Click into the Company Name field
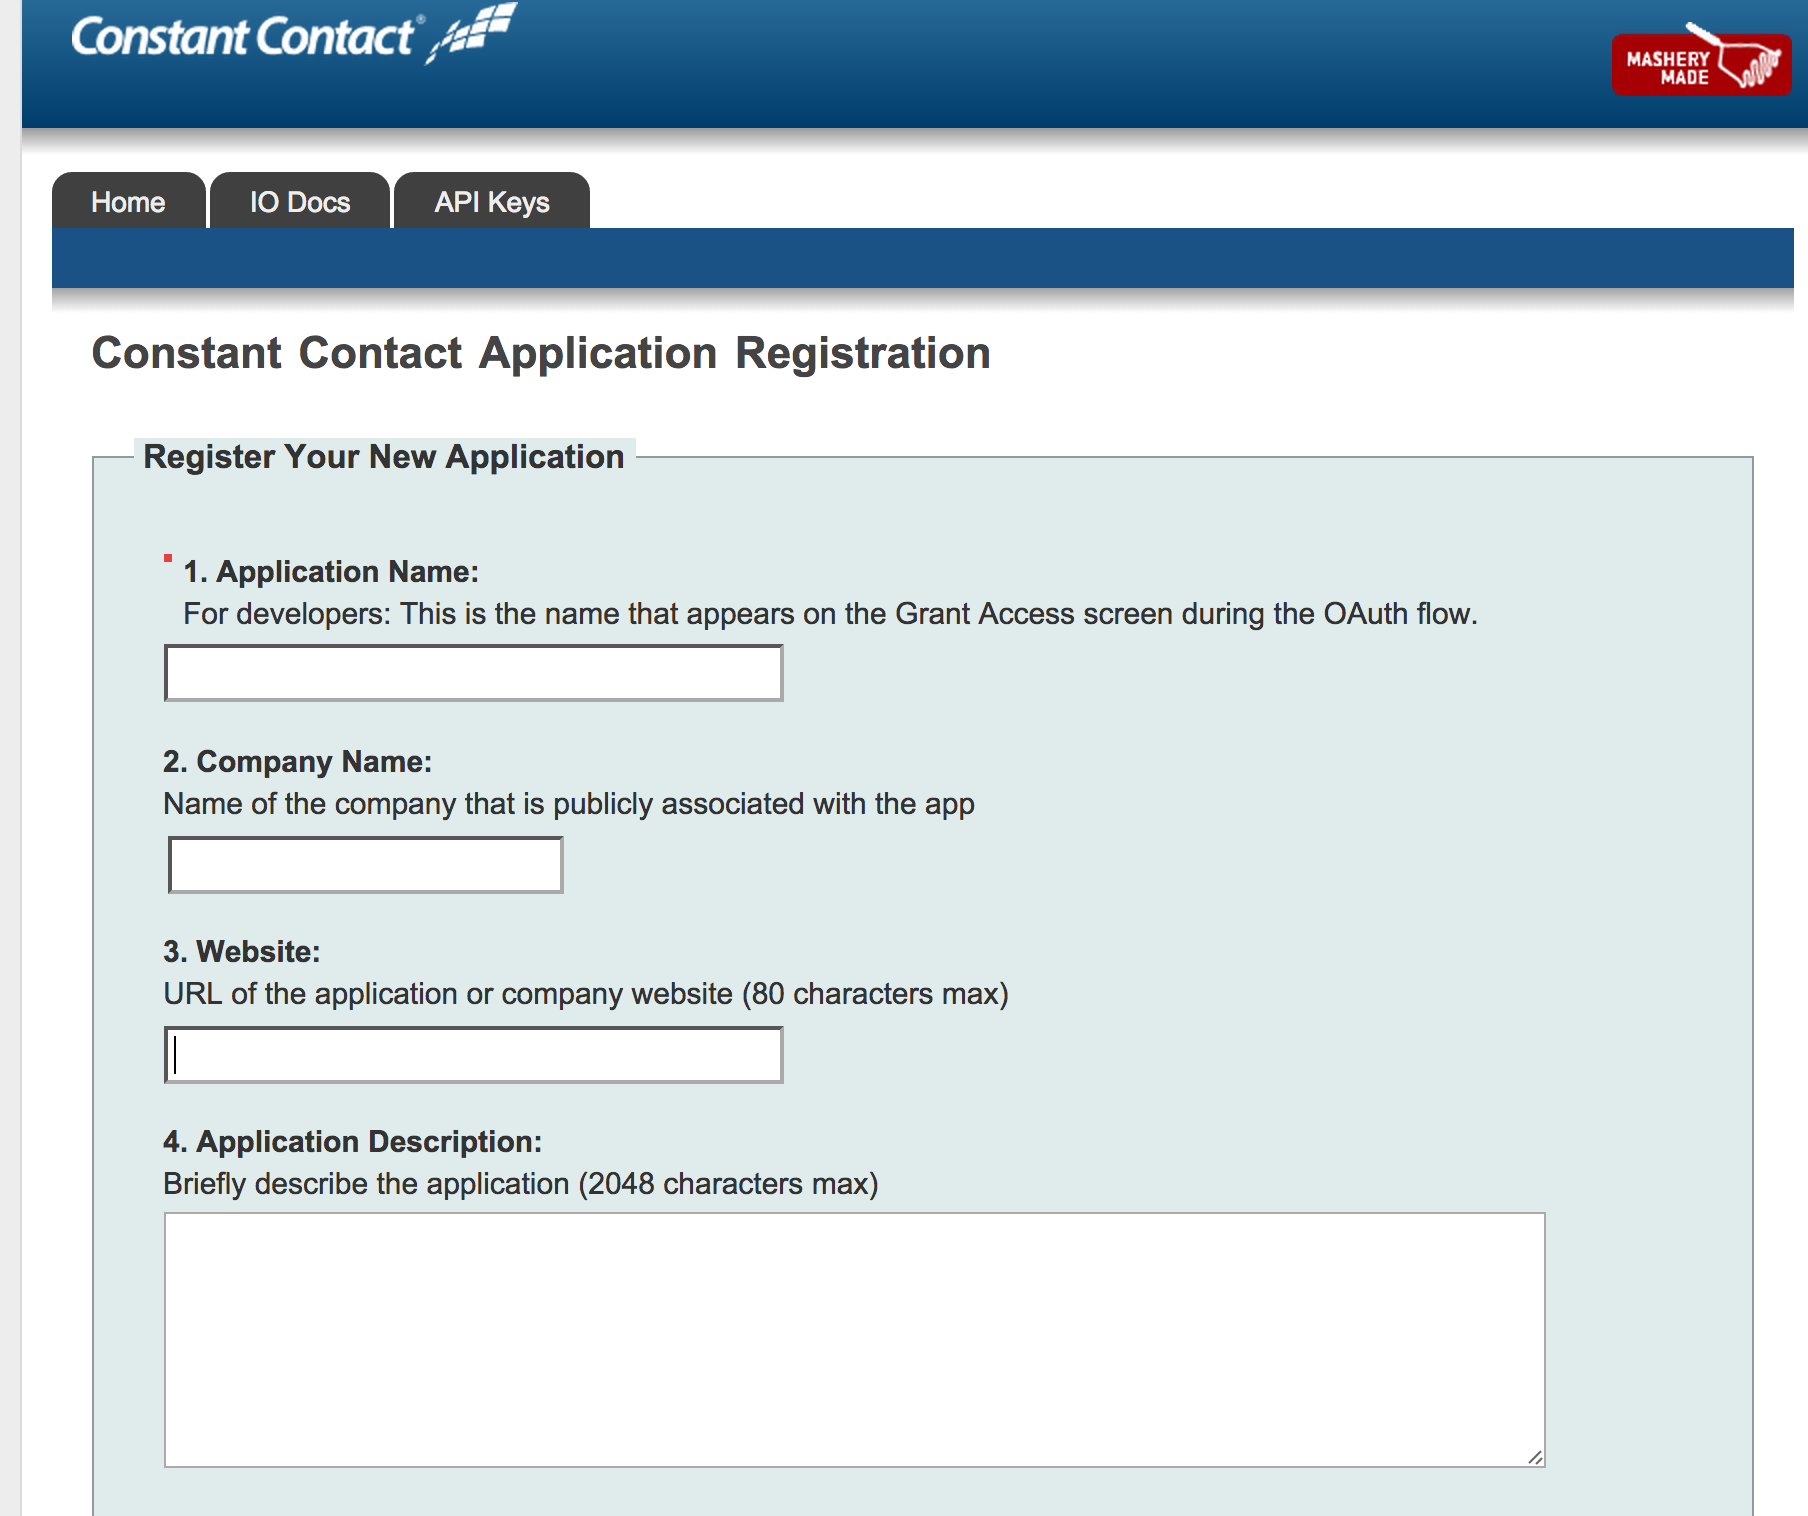 (366, 865)
